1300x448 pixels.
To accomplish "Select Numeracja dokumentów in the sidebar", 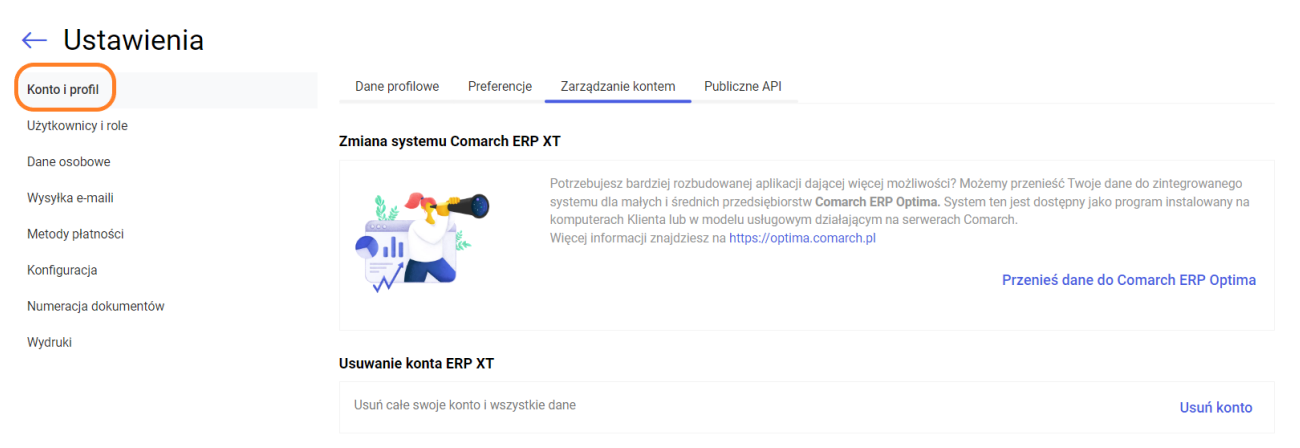I will pos(95,306).
